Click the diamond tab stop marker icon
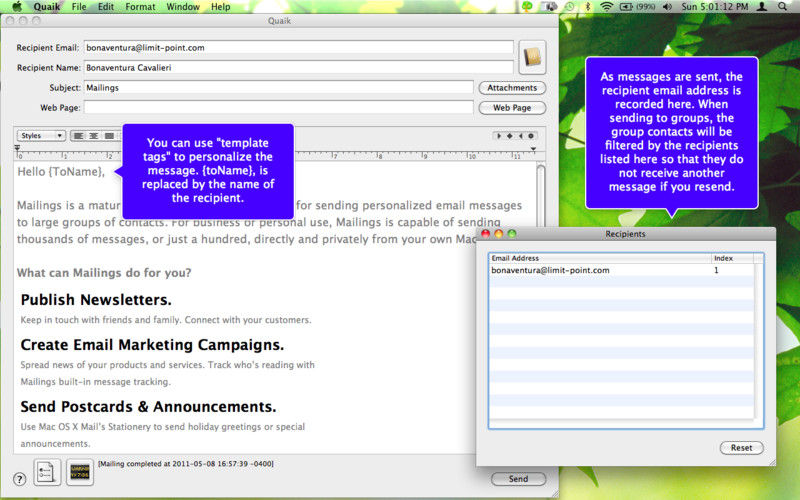This screenshot has width=800, height=500. 509,136
